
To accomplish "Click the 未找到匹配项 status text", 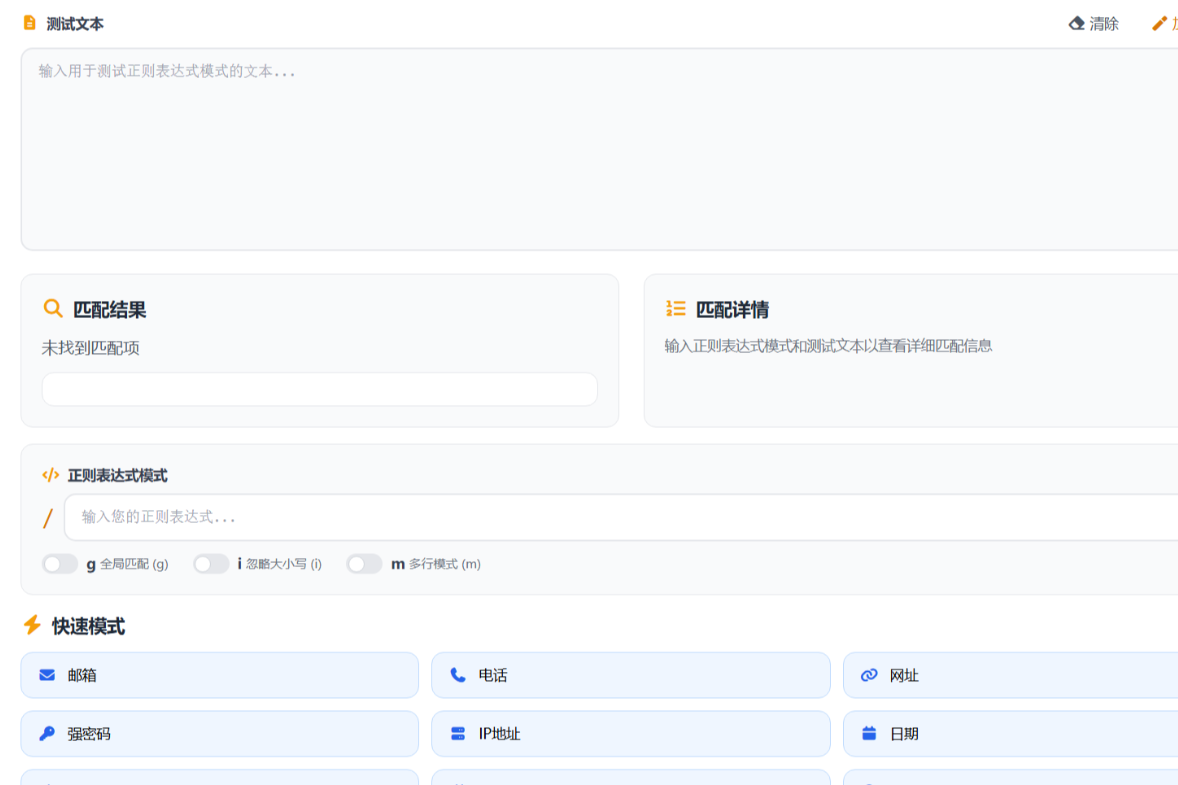I will (90, 348).
